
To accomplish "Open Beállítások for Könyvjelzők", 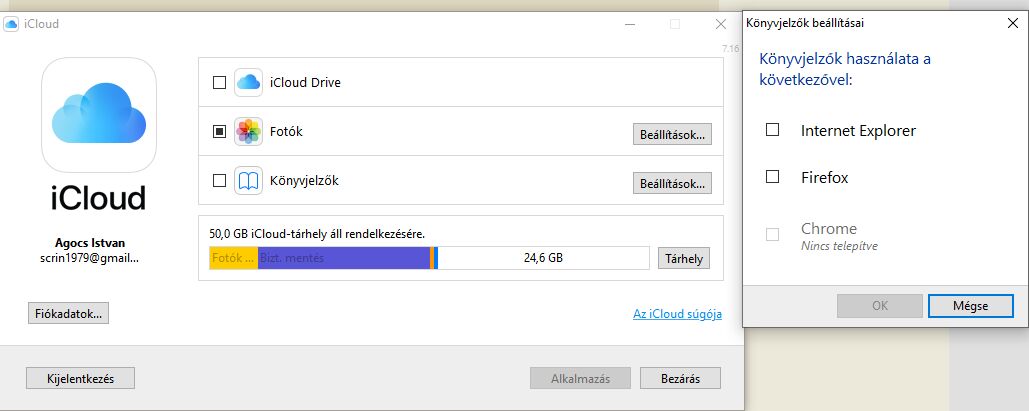I will click(x=672, y=183).
